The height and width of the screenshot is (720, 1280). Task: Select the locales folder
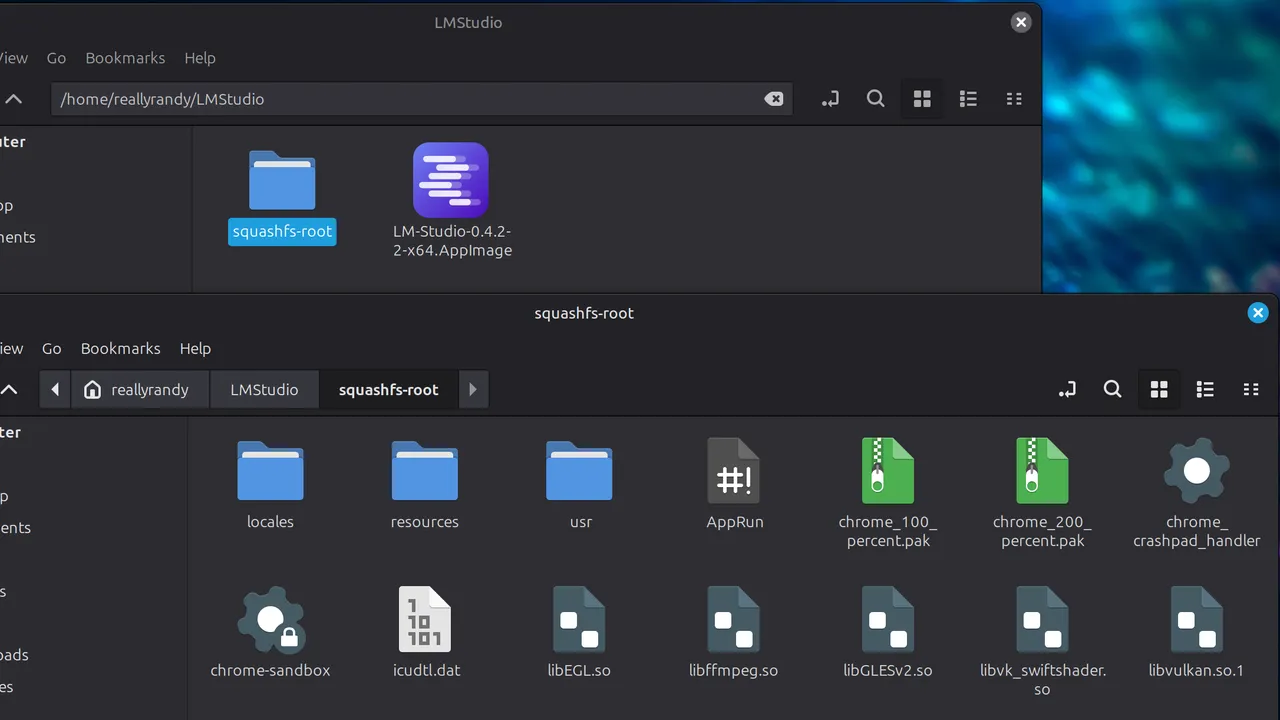click(270, 470)
